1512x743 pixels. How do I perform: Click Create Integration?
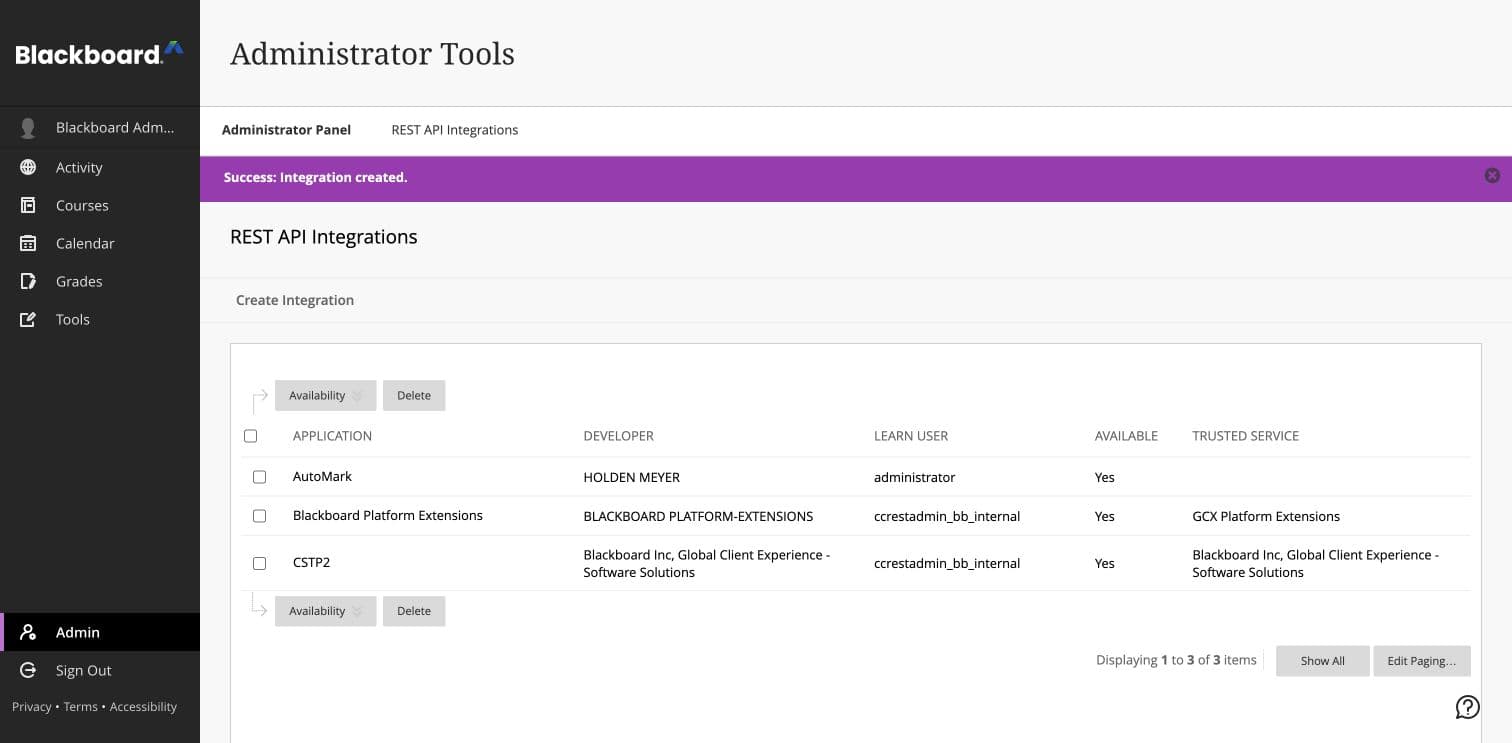(x=295, y=300)
